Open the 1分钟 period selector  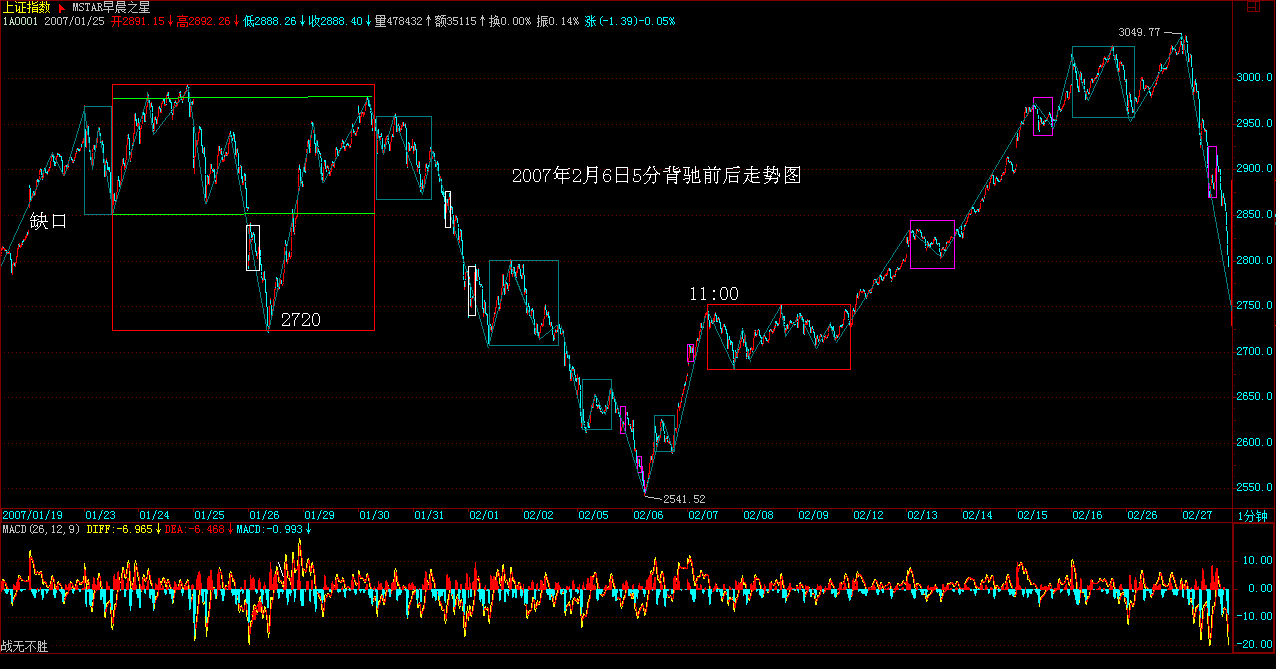[1253, 515]
